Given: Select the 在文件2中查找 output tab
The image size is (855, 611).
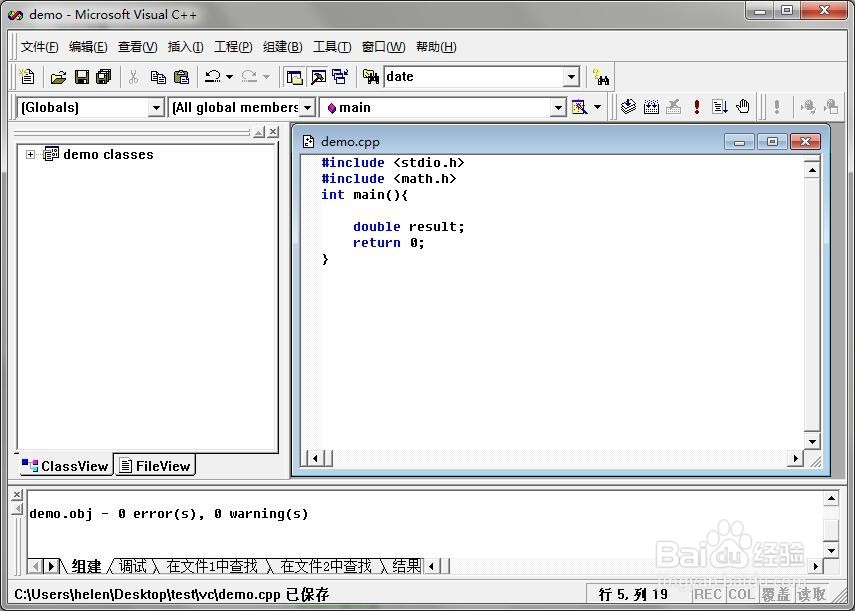Looking at the screenshot, I should pyautogui.click(x=326, y=566).
